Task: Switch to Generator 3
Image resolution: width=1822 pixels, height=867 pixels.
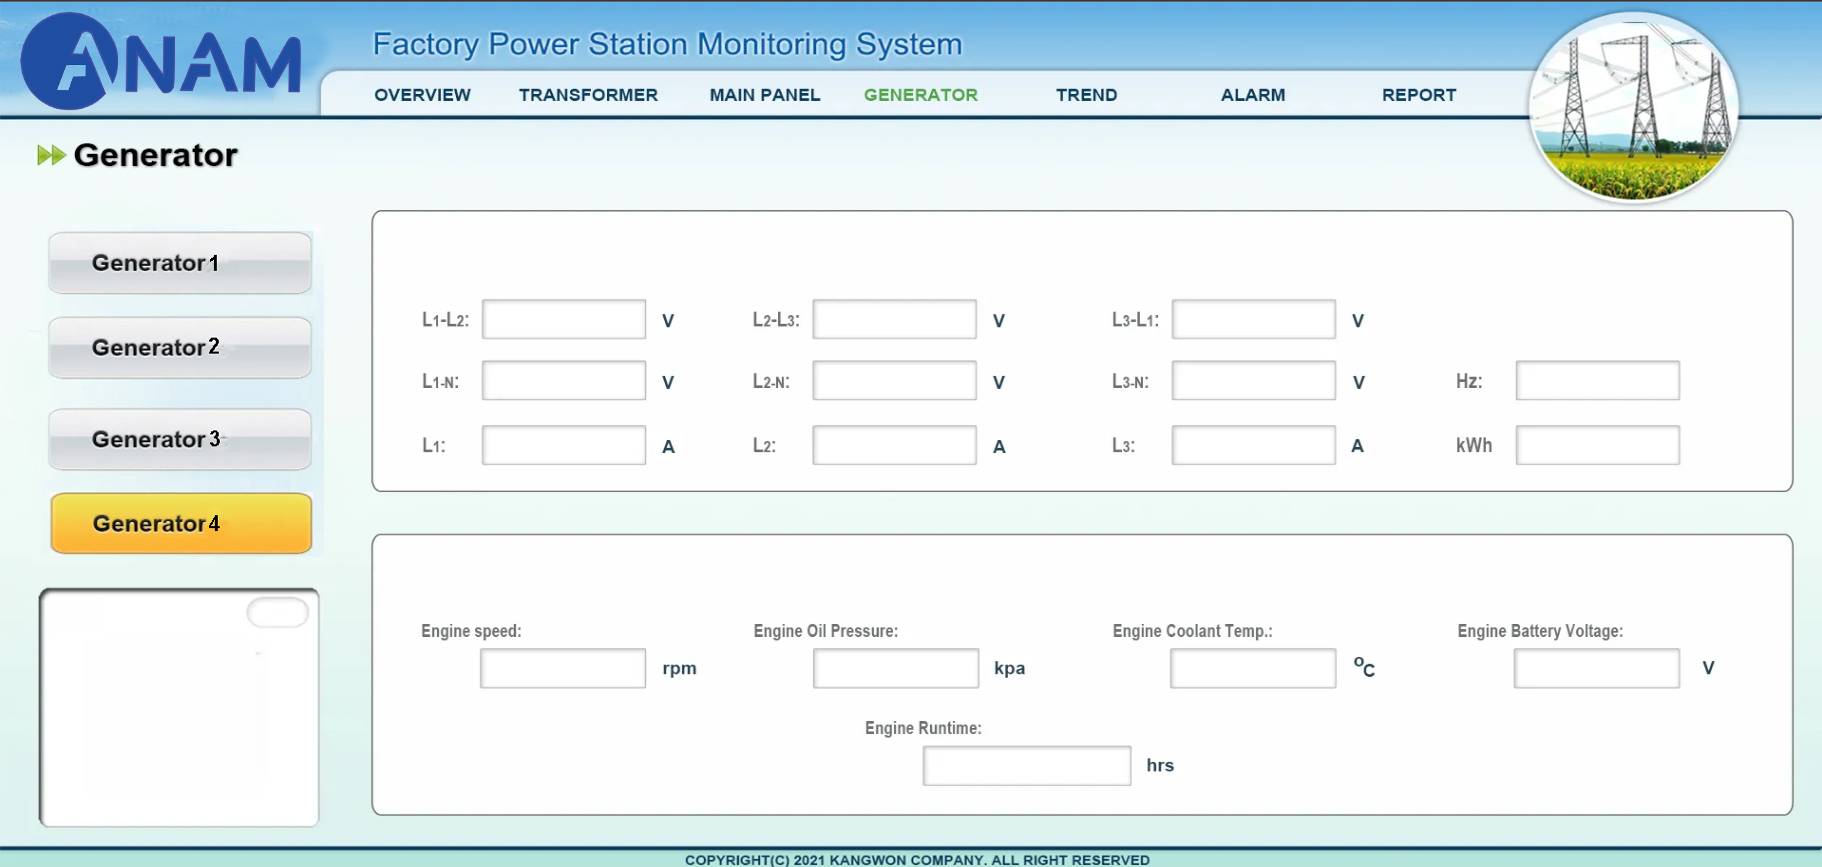Action: click(x=180, y=439)
